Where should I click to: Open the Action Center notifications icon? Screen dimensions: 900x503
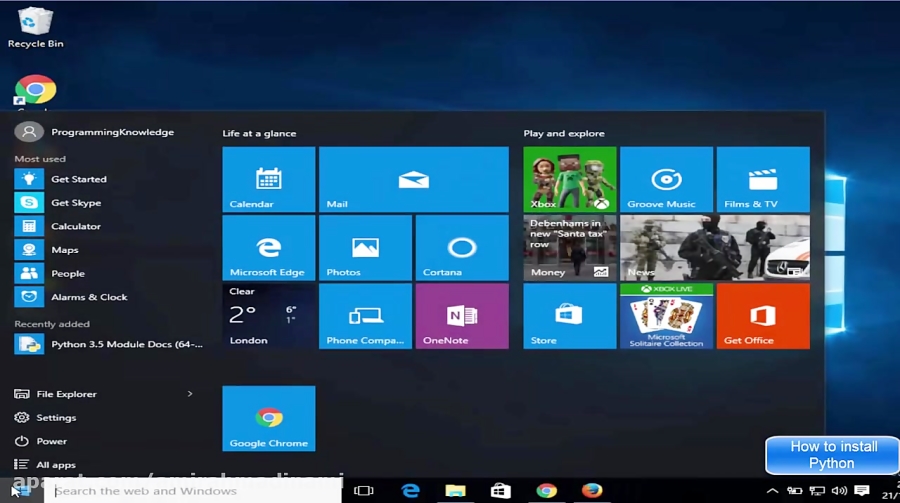[x=862, y=491]
